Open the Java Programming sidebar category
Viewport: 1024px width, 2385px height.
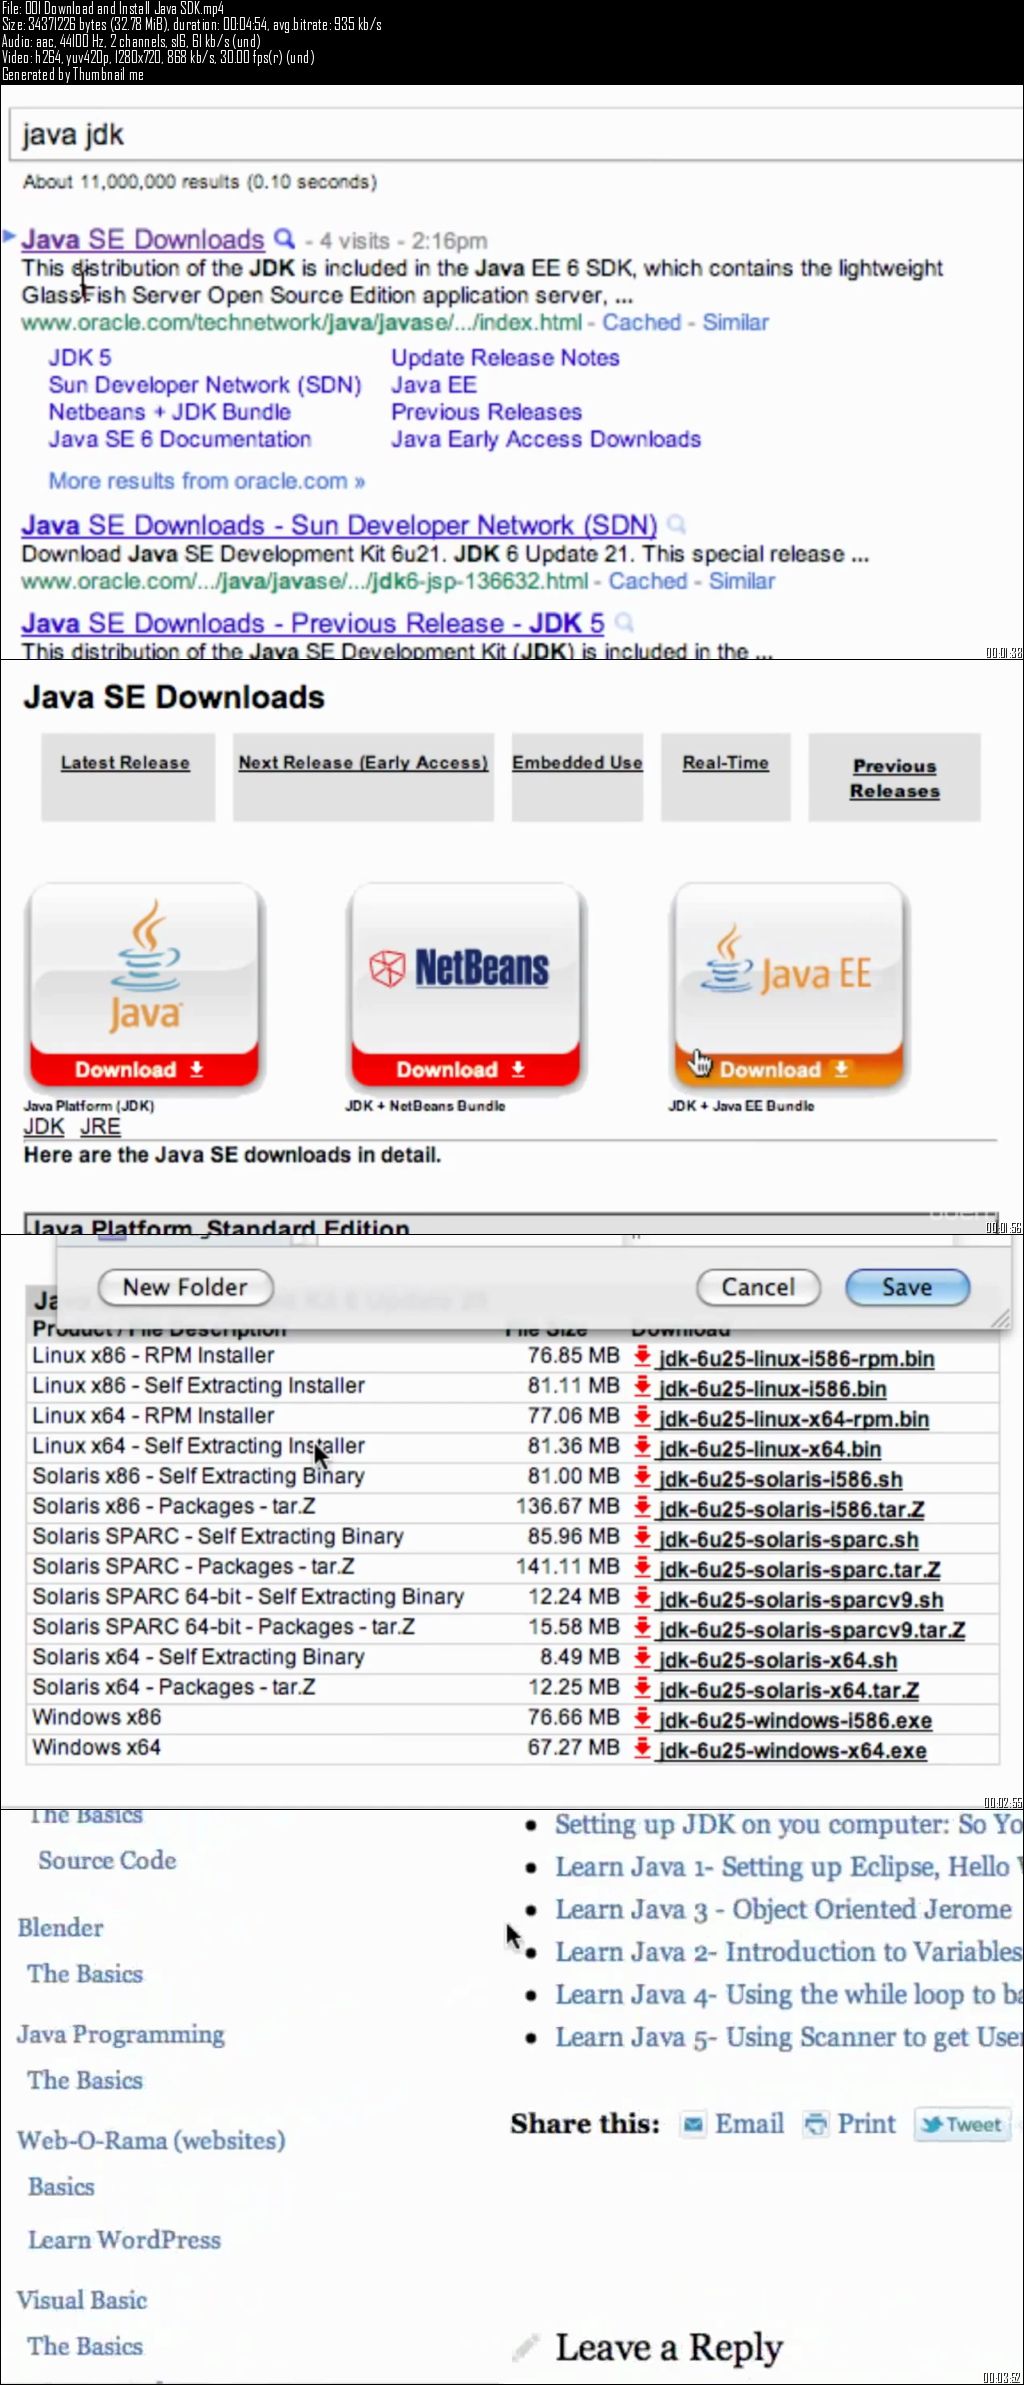click(121, 2034)
